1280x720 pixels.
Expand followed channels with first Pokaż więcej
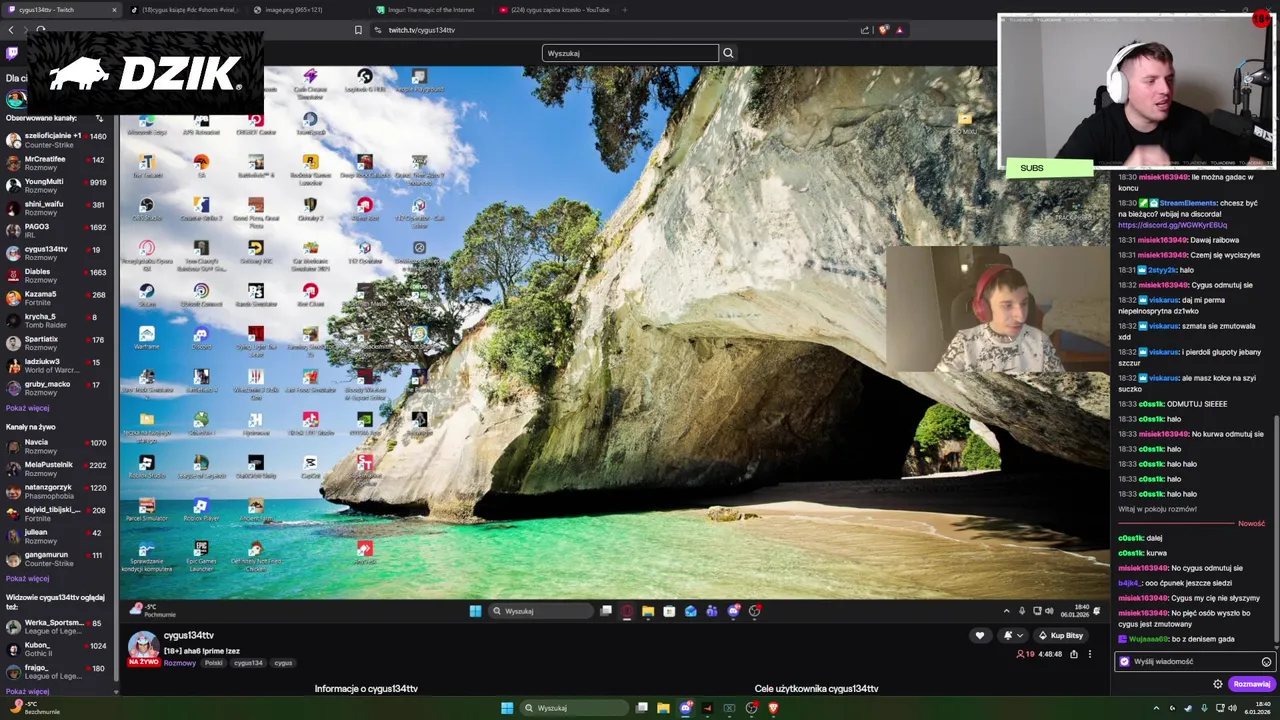click(27, 408)
